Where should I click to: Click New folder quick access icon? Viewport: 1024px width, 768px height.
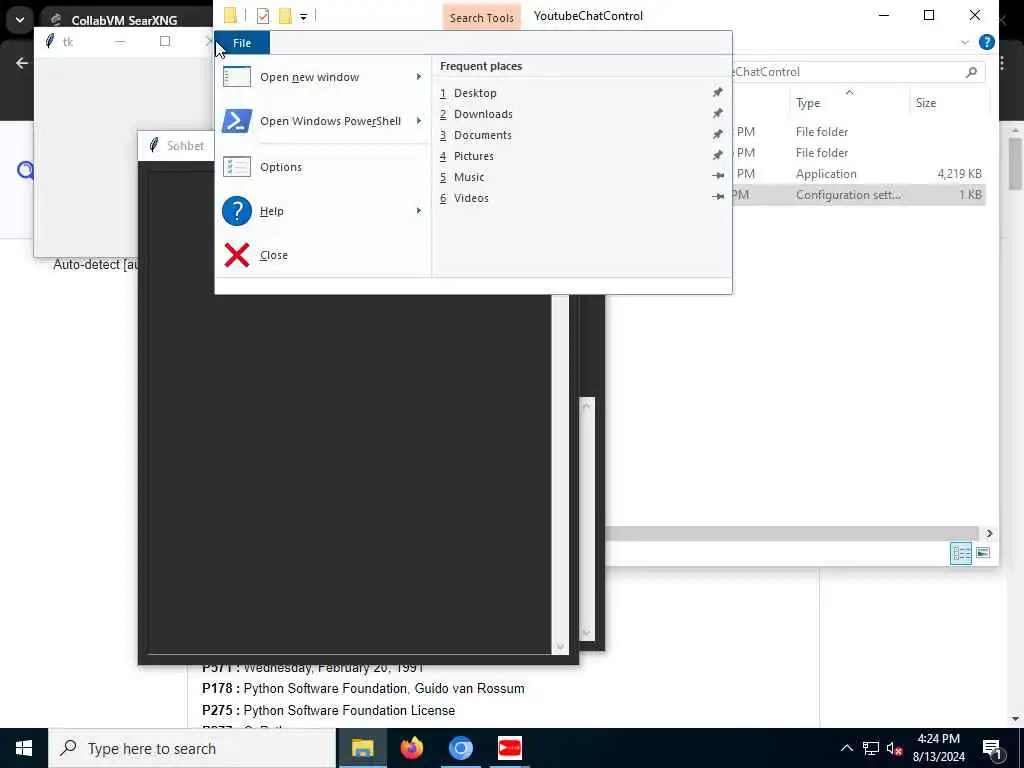click(285, 16)
